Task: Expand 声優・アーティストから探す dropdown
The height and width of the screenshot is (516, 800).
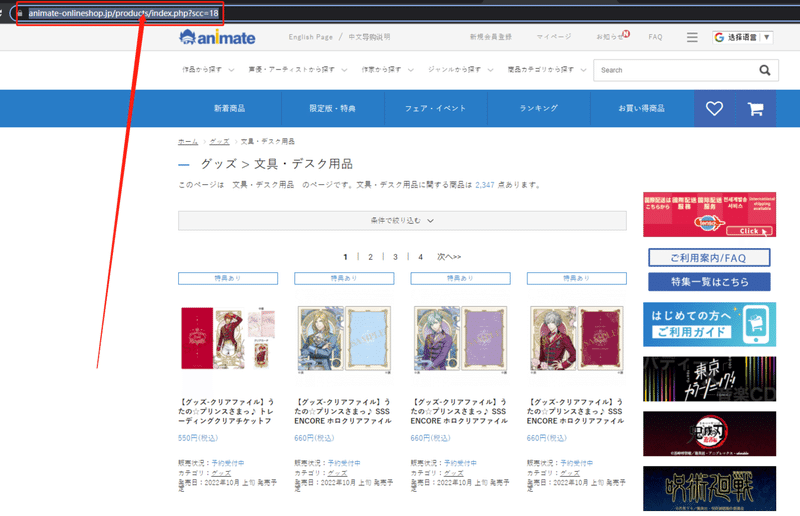Action: 297,69
